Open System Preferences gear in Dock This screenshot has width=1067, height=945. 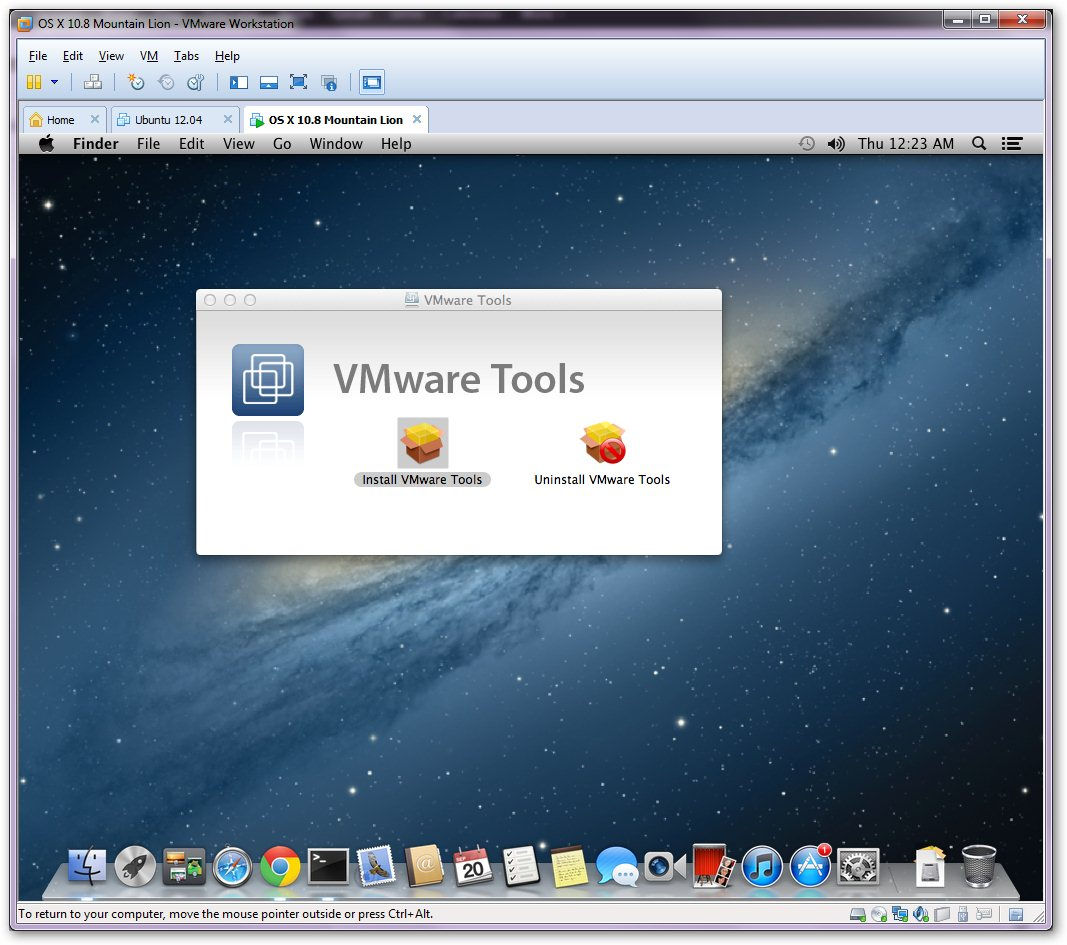pos(858,867)
